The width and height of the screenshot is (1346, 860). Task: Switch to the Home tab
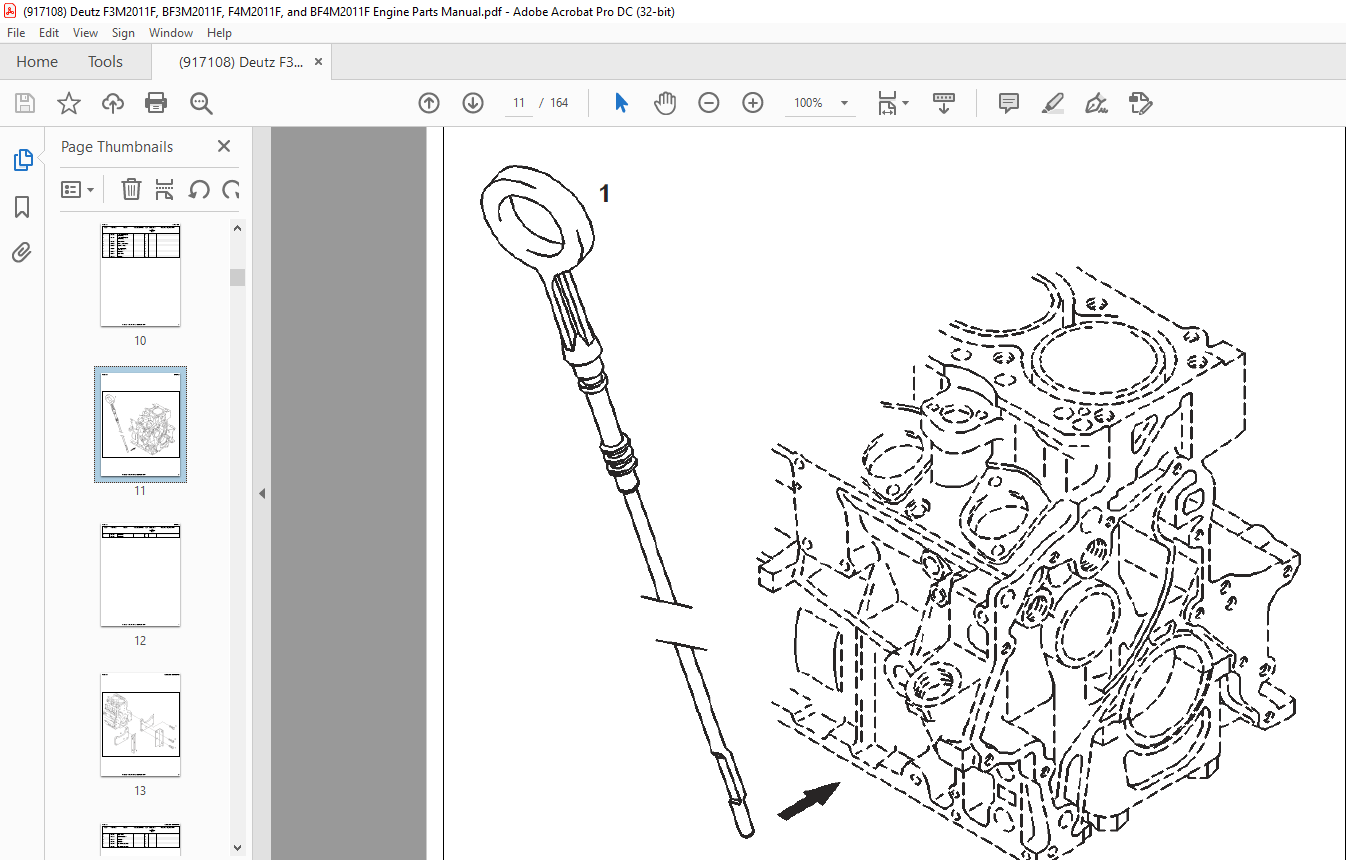point(37,62)
